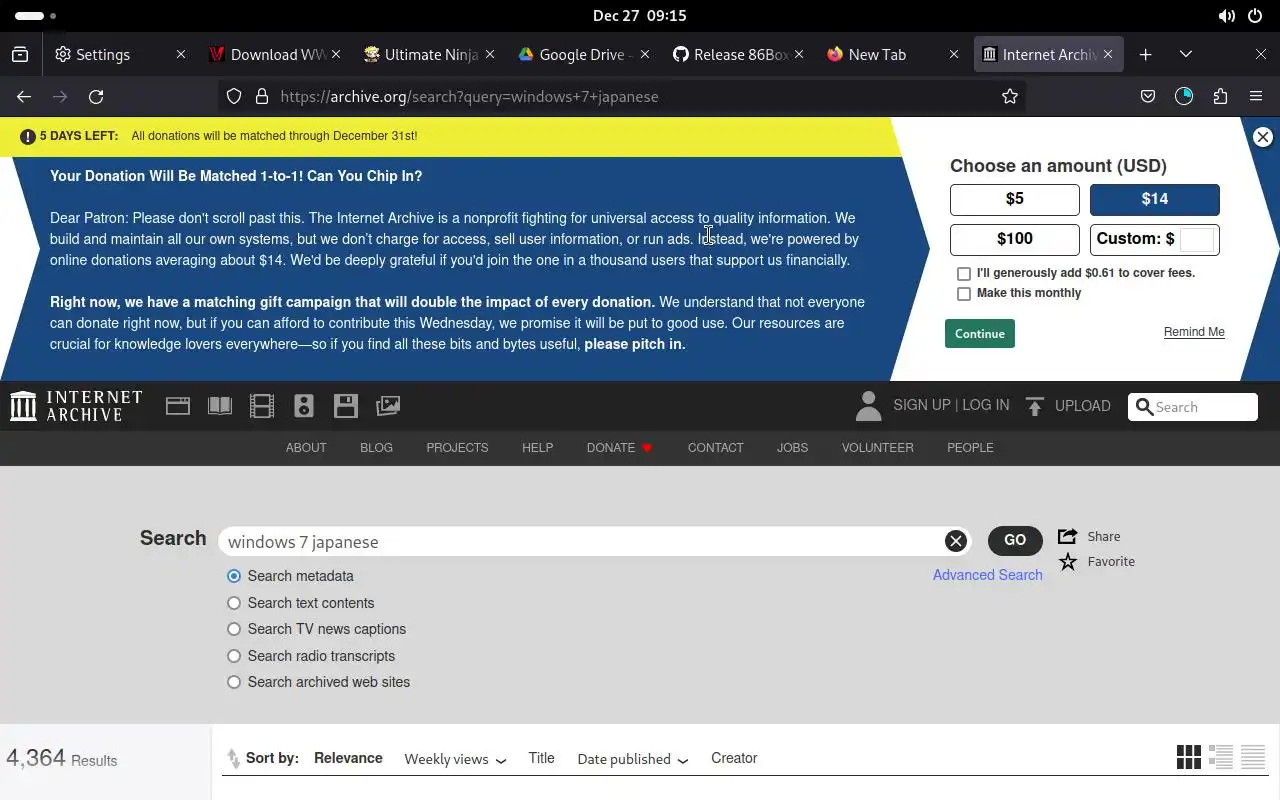Viewport: 1280px width, 800px height.
Task: Reload the current page
Action: click(96, 96)
